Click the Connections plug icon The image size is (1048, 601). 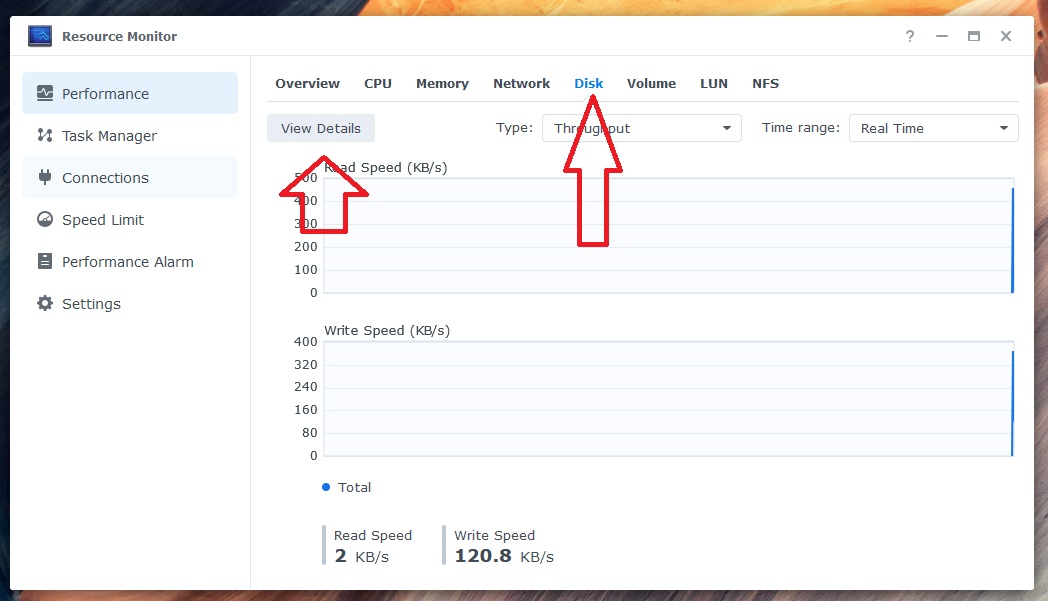point(44,177)
